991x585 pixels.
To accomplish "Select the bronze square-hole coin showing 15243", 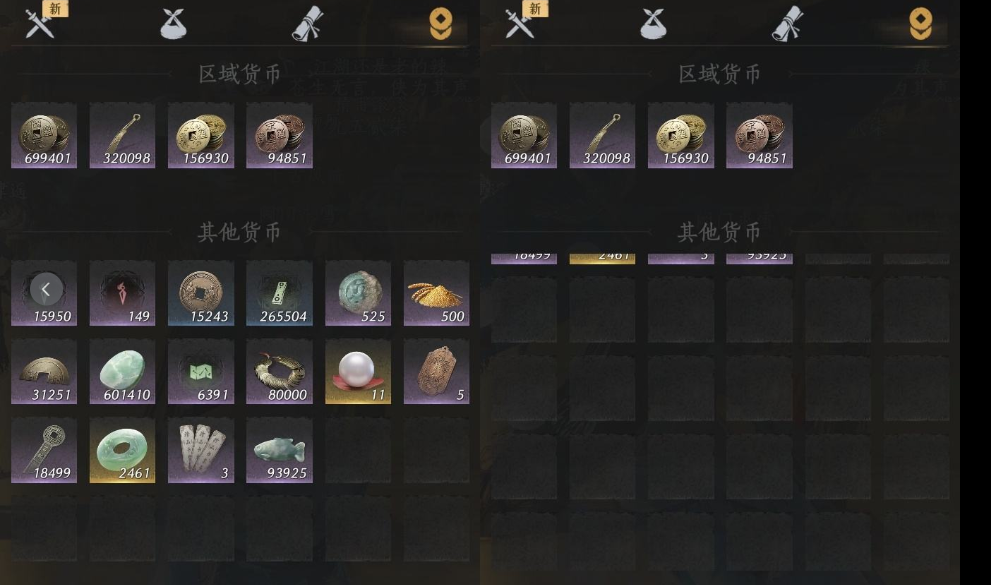I will tap(201, 293).
